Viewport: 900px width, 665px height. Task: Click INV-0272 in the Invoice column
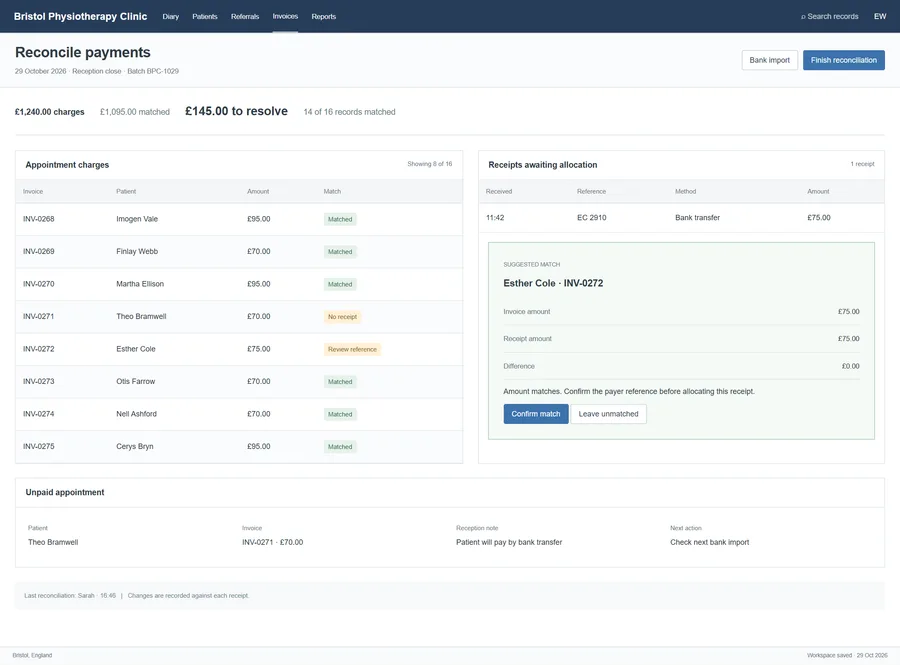pyautogui.click(x=38, y=349)
